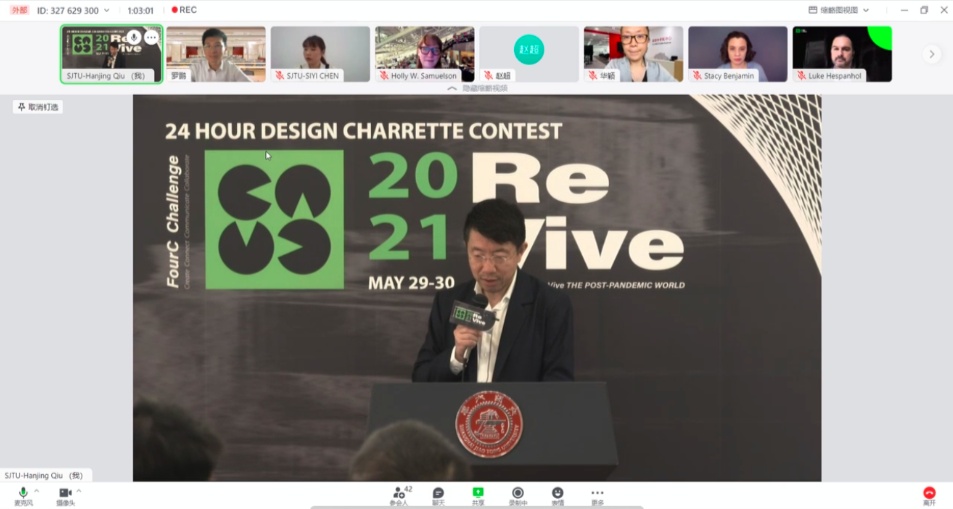Show next page of participant thumbnails
The width and height of the screenshot is (953, 509).
[932, 54]
